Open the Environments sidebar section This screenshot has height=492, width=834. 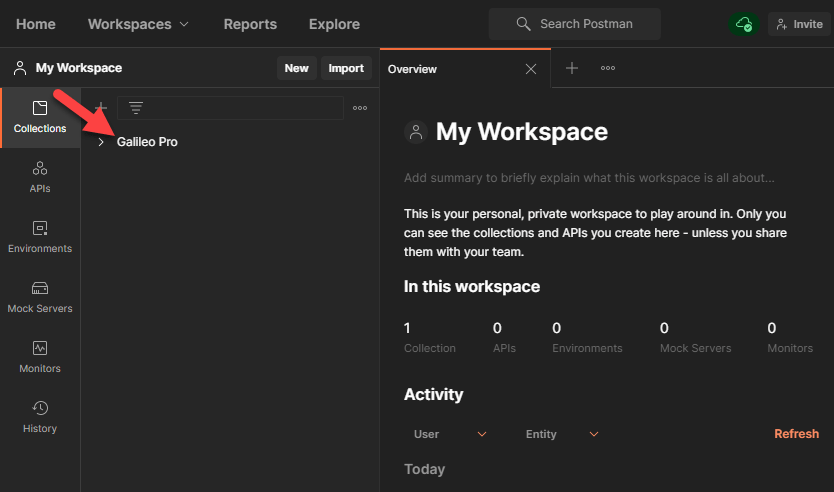coord(40,237)
